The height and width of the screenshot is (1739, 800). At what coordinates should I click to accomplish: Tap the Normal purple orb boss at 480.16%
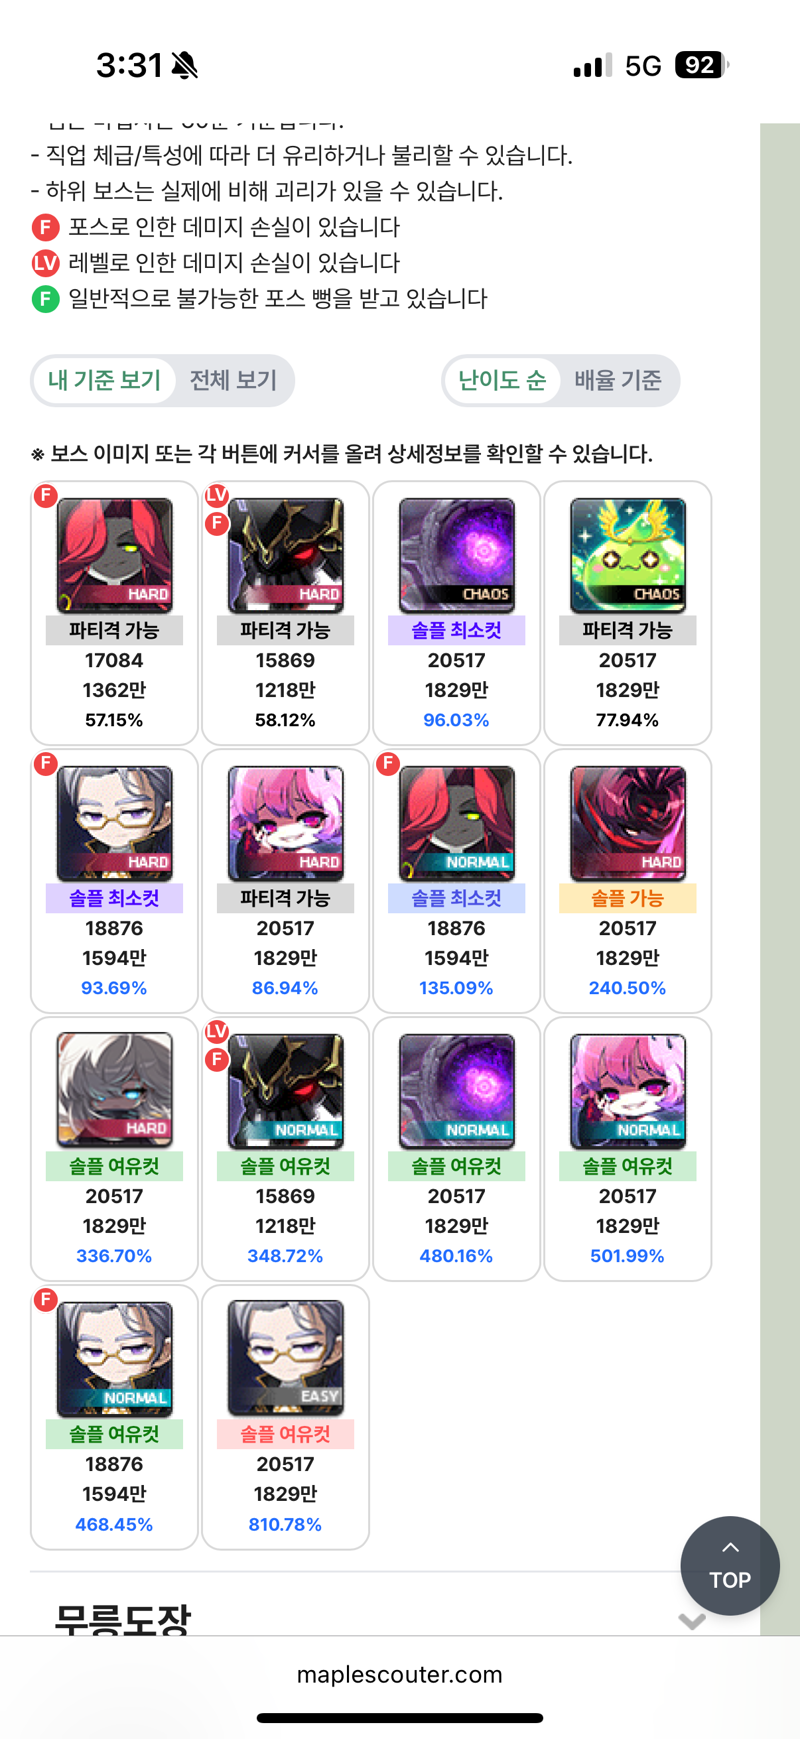[x=457, y=1091]
